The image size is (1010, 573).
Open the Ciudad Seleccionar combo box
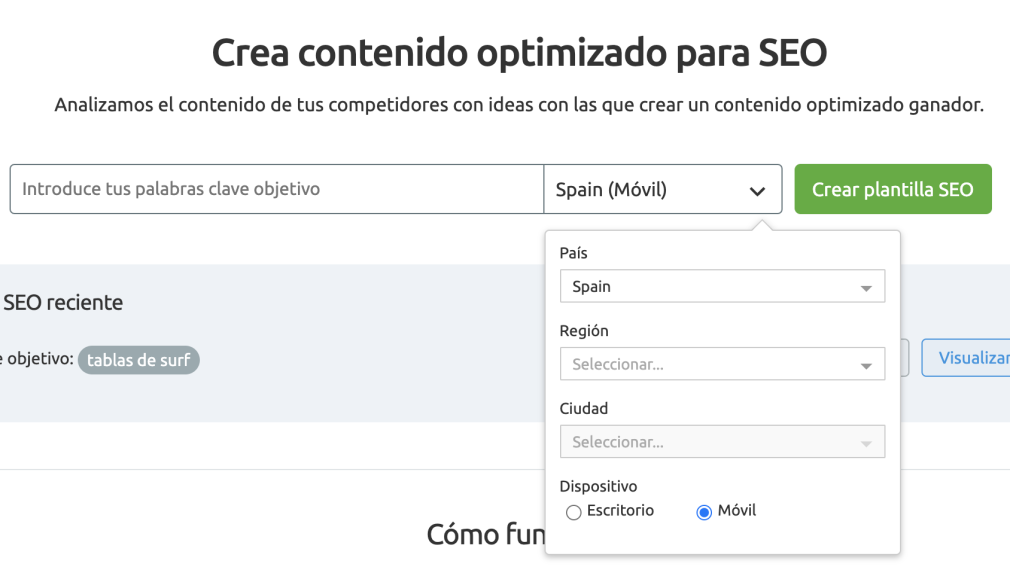click(x=722, y=442)
